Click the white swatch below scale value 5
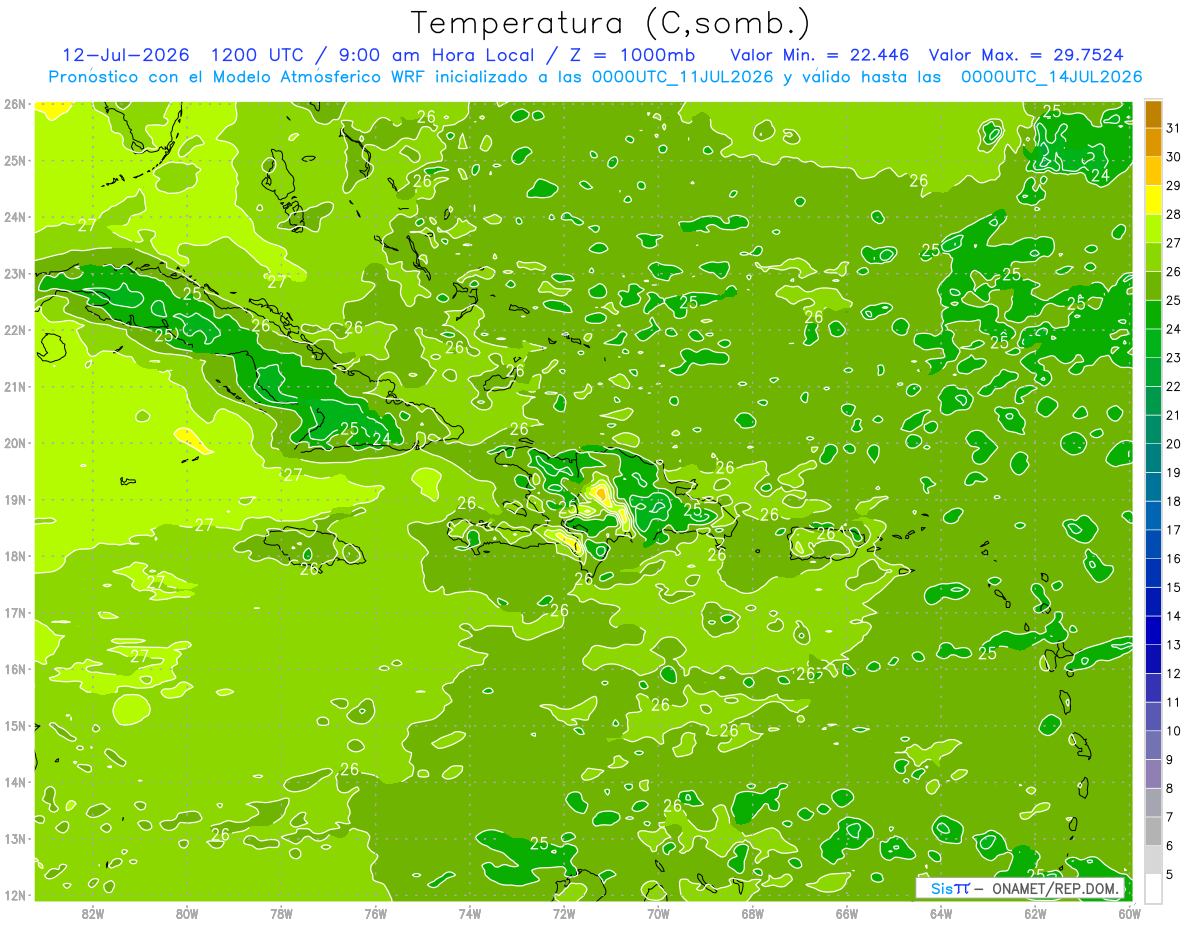The height and width of the screenshot is (927, 1200). (x=1153, y=888)
